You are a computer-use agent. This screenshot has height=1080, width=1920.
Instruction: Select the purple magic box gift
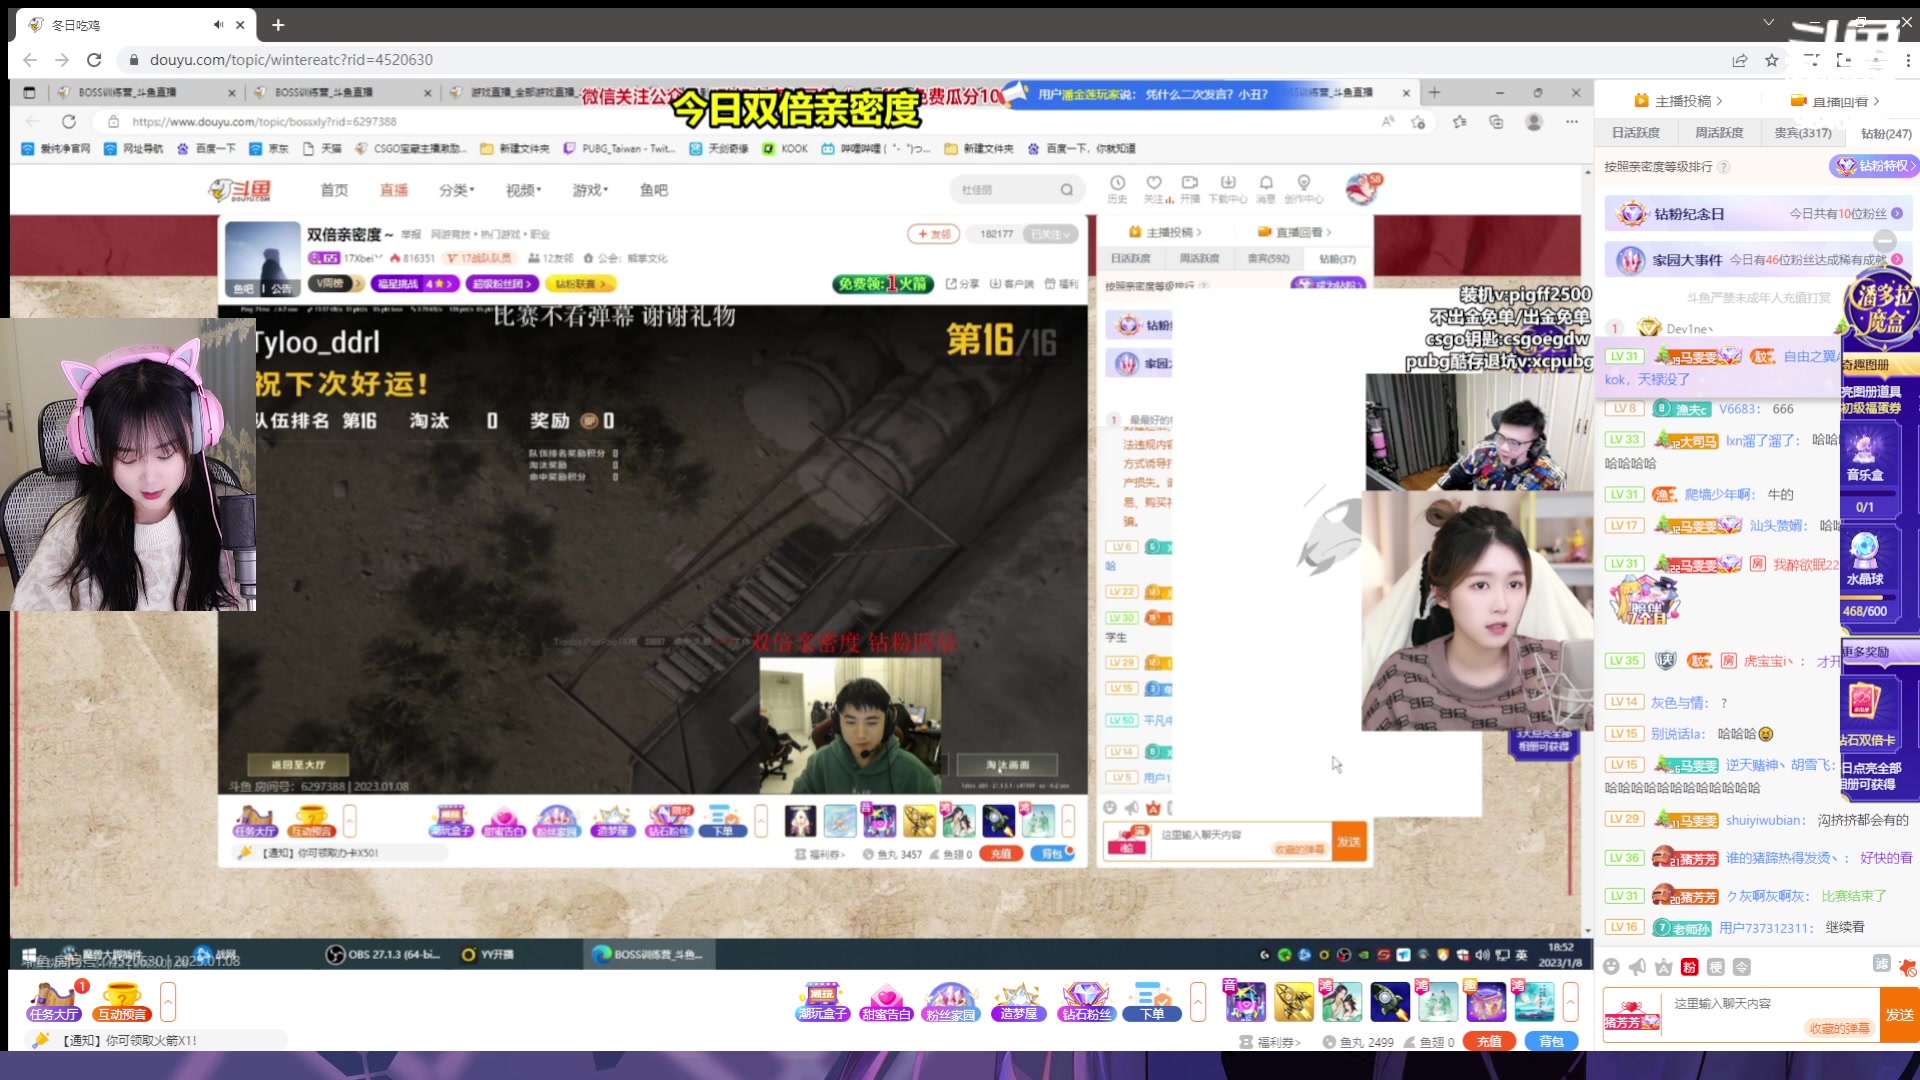point(1485,1001)
